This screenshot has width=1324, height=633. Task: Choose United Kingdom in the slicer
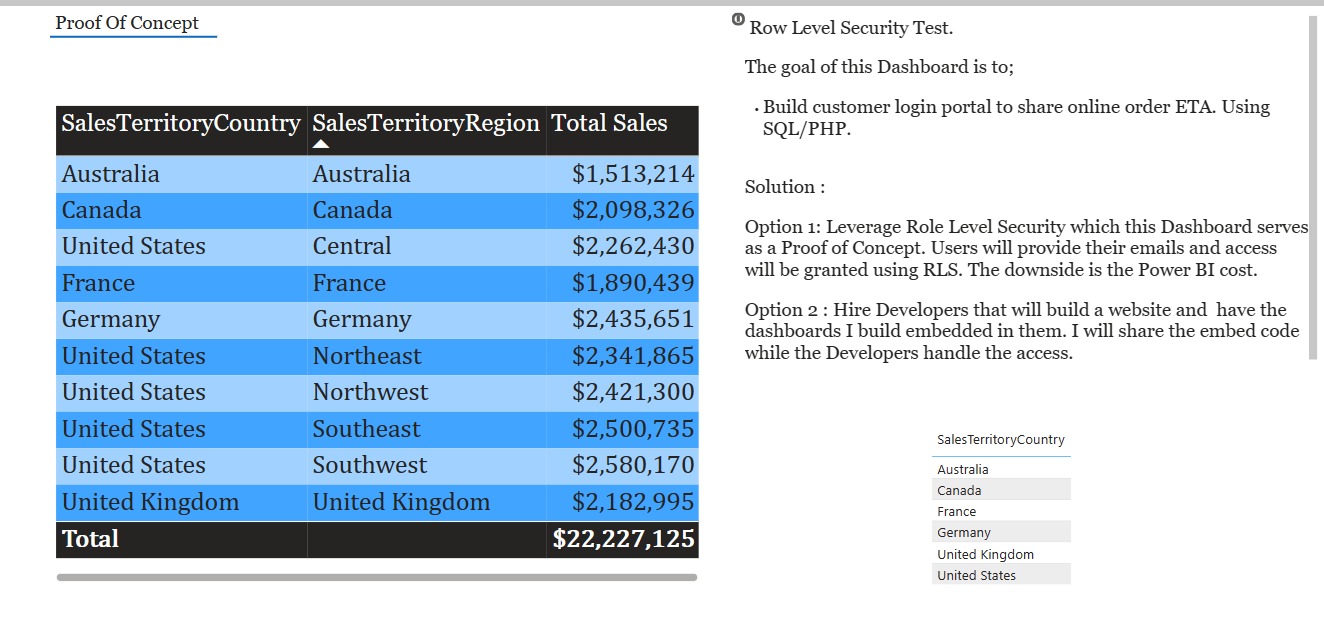(985, 554)
